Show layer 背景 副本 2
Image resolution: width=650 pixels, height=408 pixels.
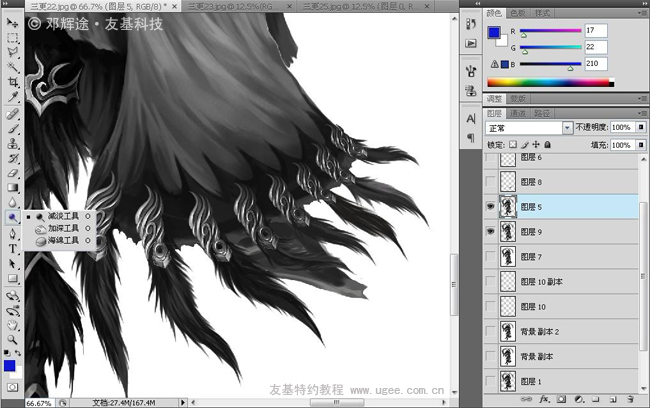click(490, 331)
